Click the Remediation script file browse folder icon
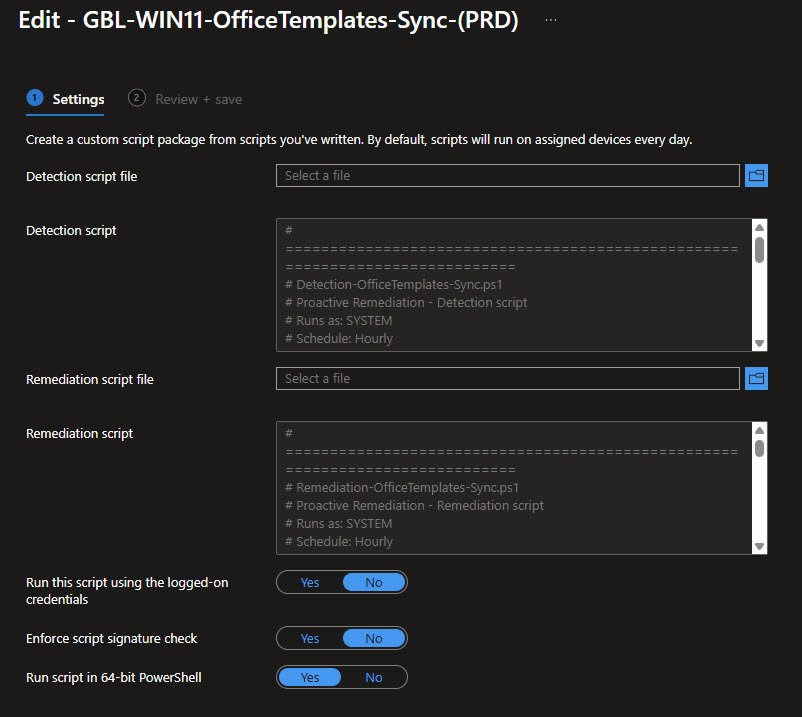The height and width of the screenshot is (717, 802). click(756, 379)
